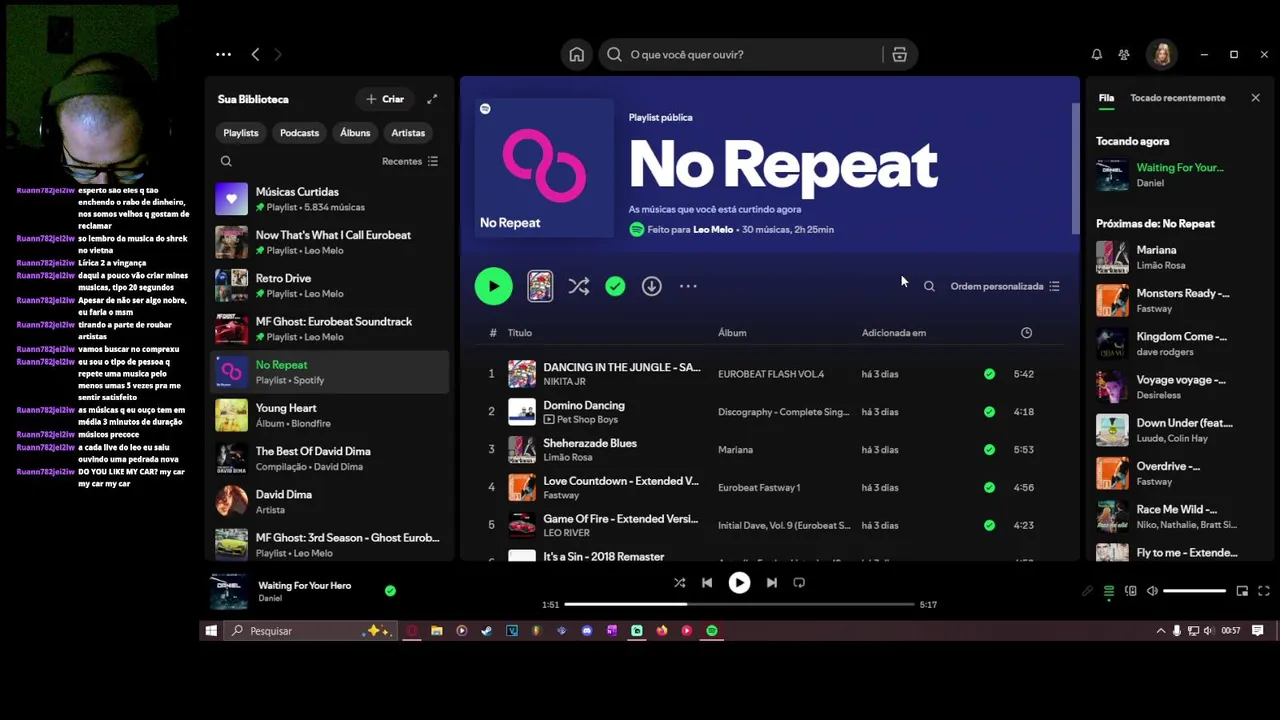Enter full screen player mode
This screenshot has width=1280, height=720.
click(x=1264, y=591)
